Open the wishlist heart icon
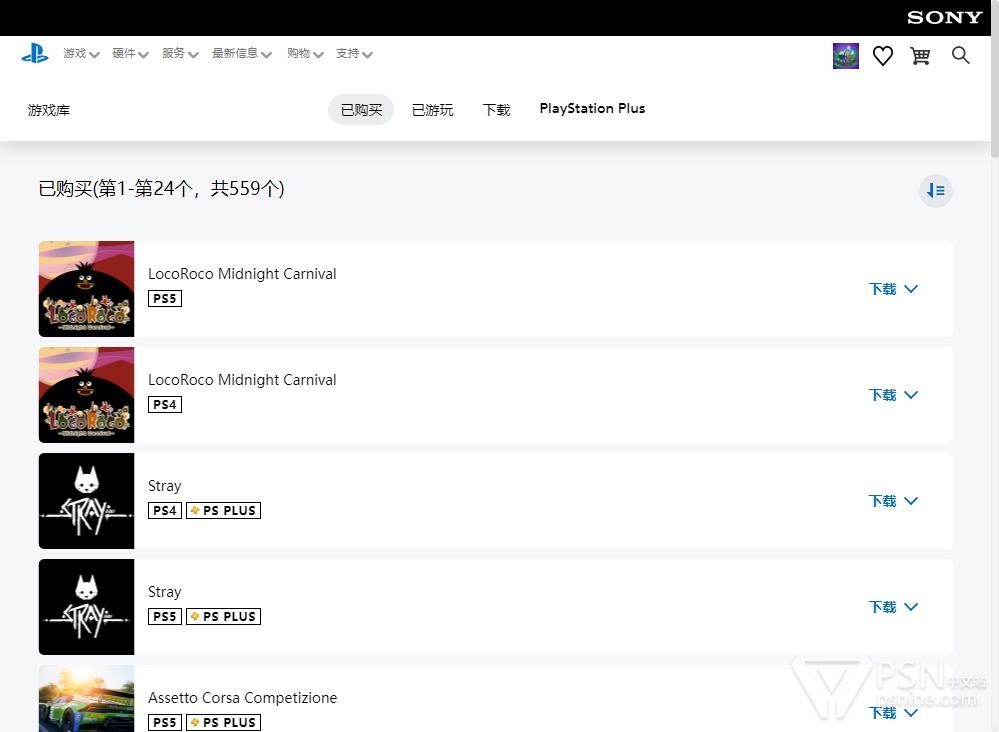This screenshot has width=999, height=732. 882,56
